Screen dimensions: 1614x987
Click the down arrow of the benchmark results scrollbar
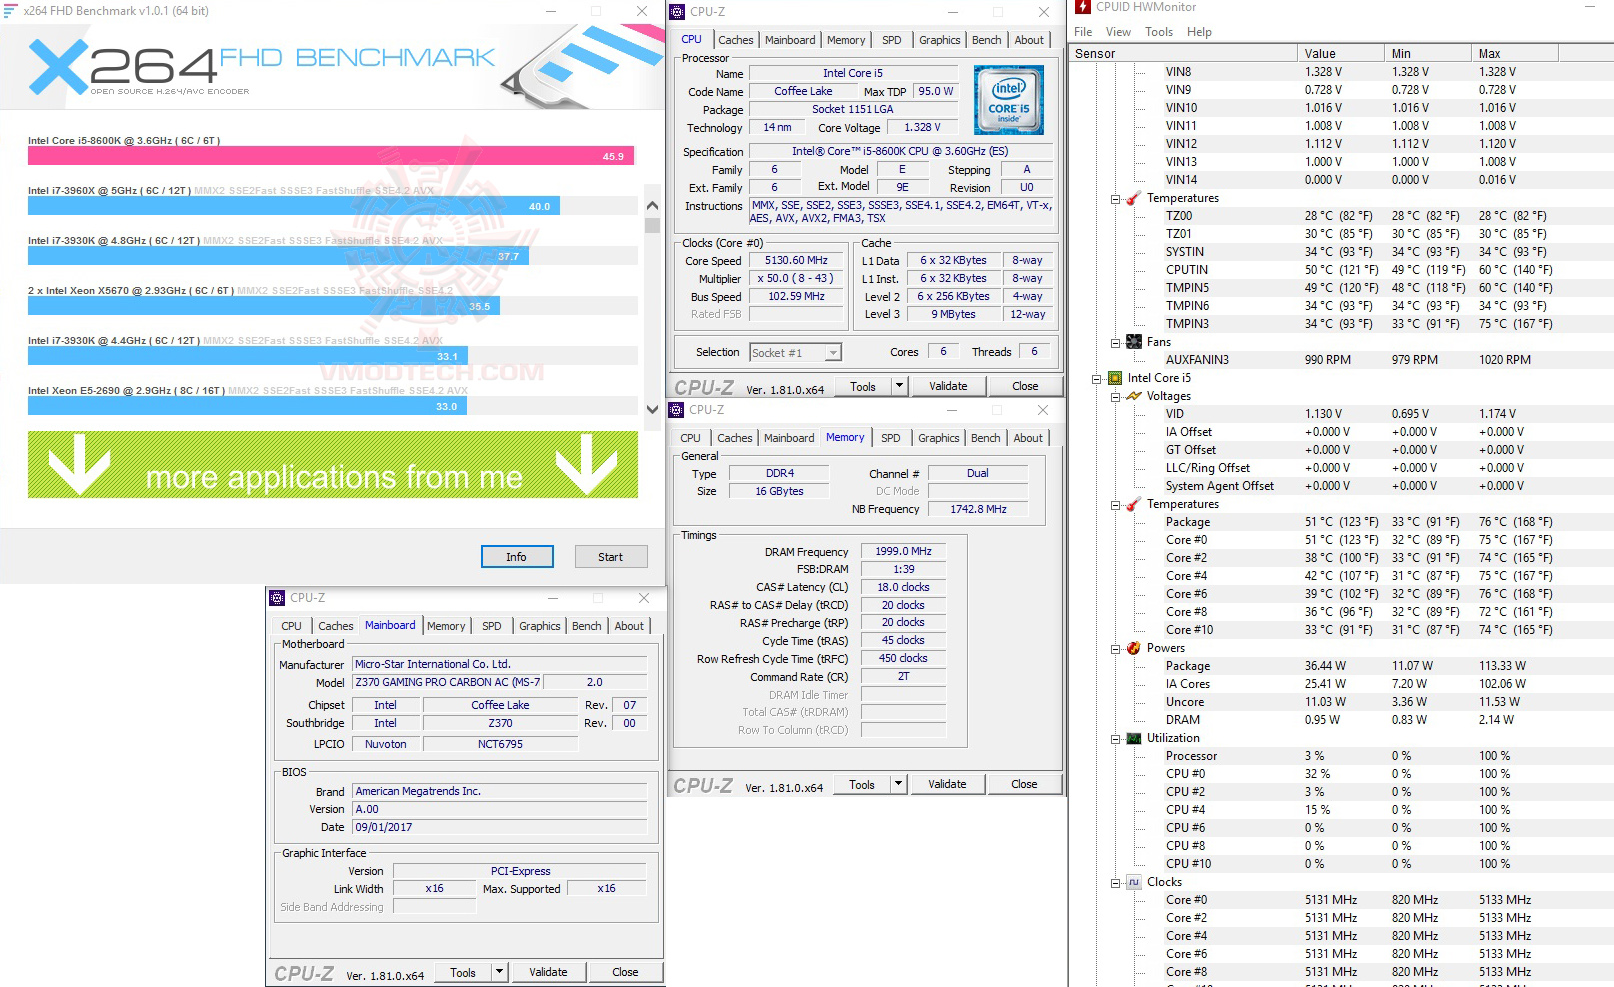pos(652,408)
